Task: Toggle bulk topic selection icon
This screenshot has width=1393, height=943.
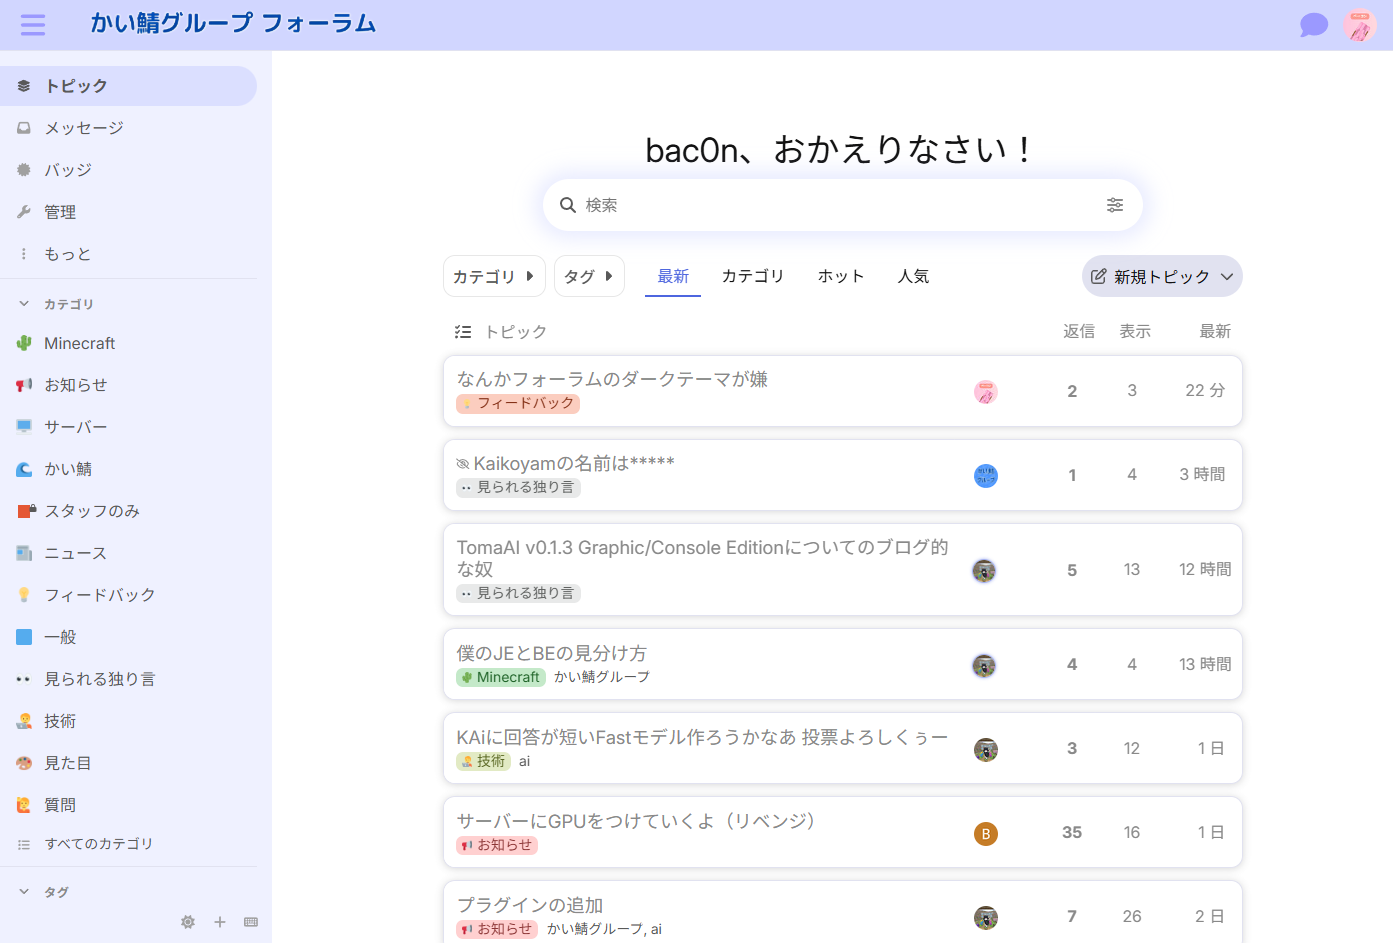Action: 463,332
